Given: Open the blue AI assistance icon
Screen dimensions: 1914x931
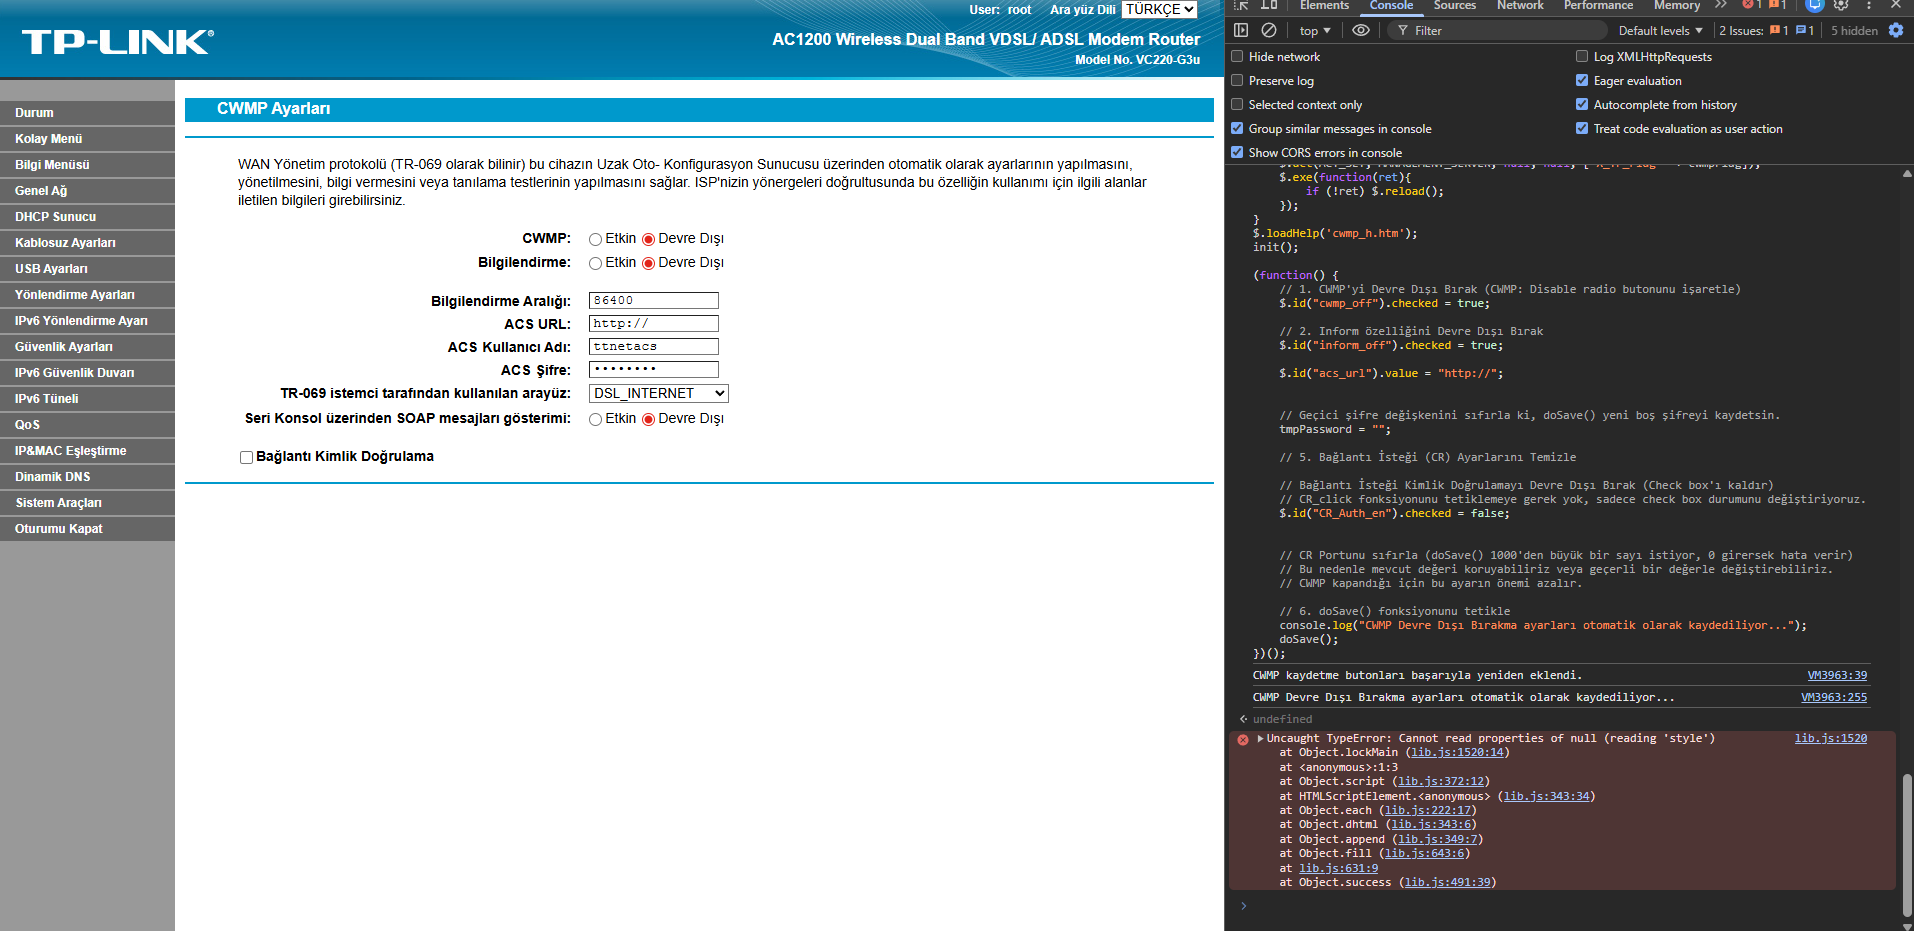Looking at the screenshot, I should pos(1814,5).
